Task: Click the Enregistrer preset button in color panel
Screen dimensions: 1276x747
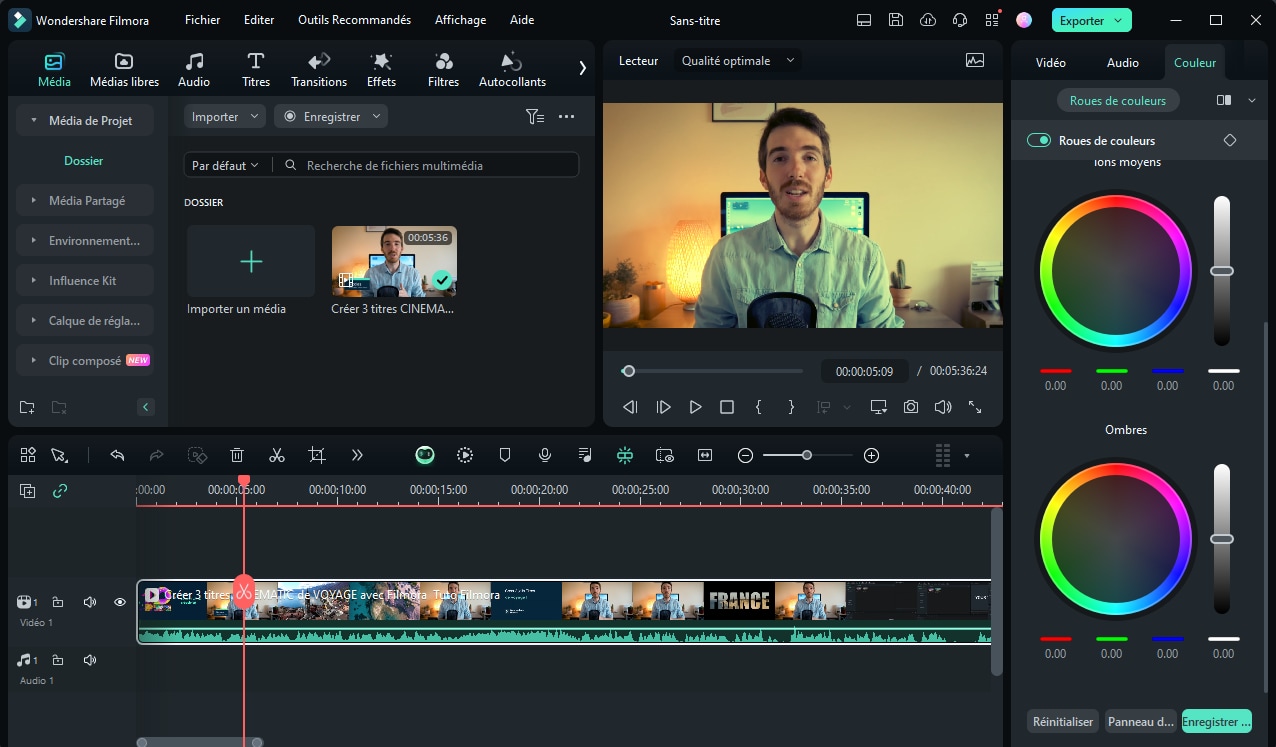Action: pos(1216,721)
